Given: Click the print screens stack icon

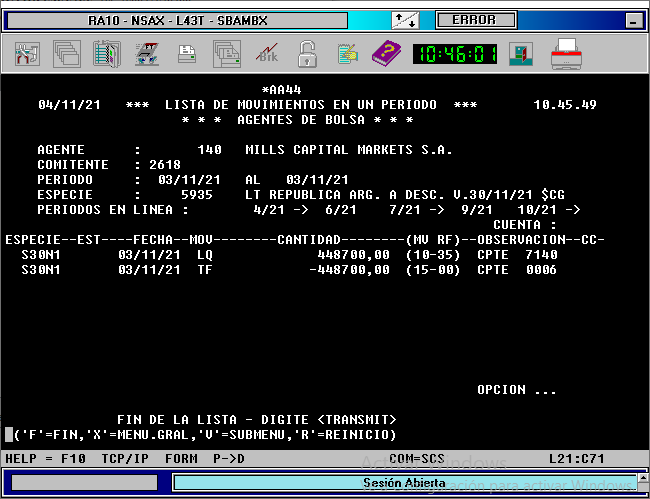Looking at the screenshot, I should tap(227, 54).
